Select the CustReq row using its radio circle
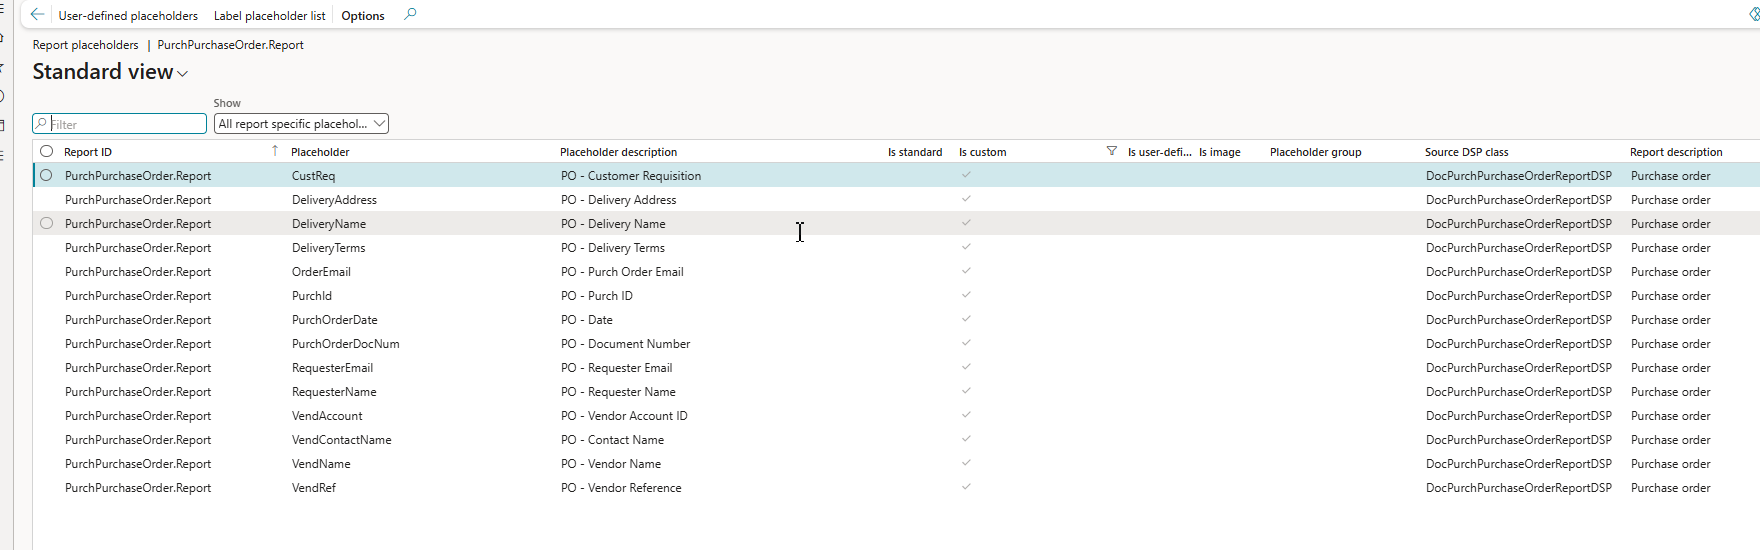The height and width of the screenshot is (550, 1760). pyautogui.click(x=47, y=176)
